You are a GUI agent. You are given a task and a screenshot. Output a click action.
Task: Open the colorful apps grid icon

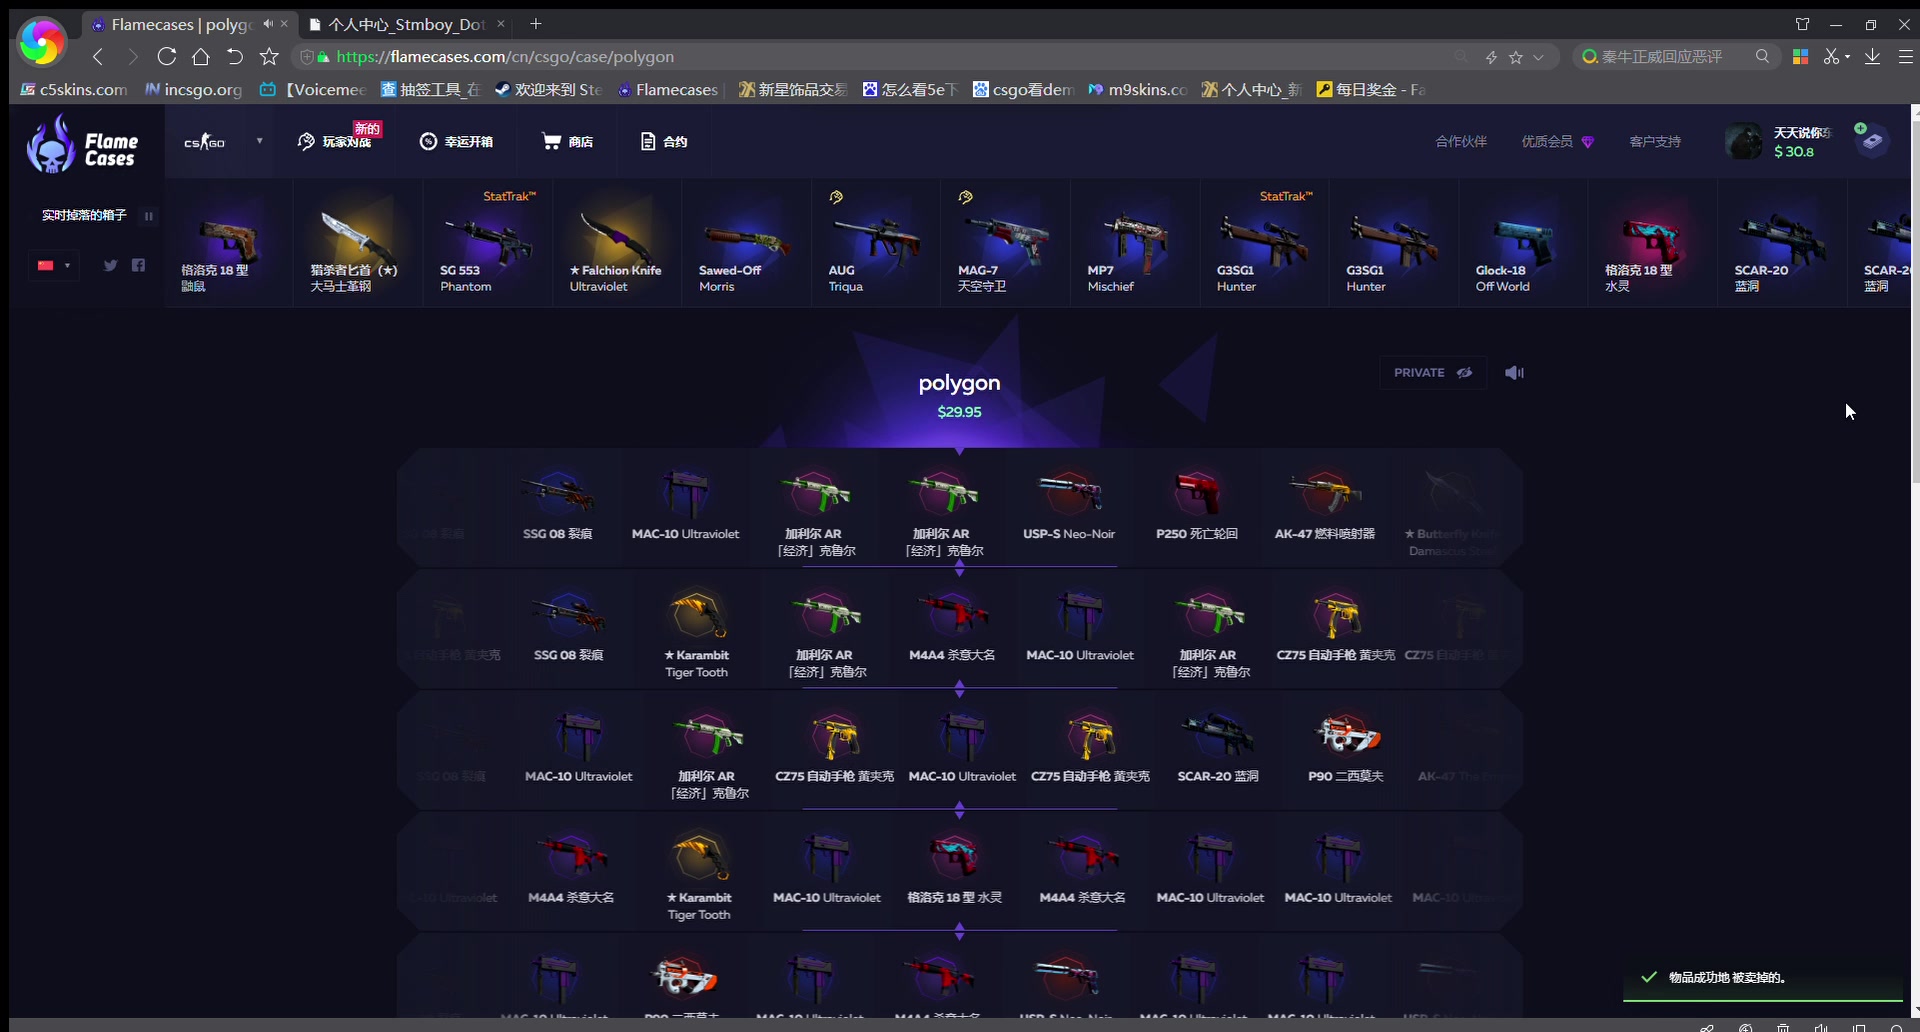coord(1801,57)
